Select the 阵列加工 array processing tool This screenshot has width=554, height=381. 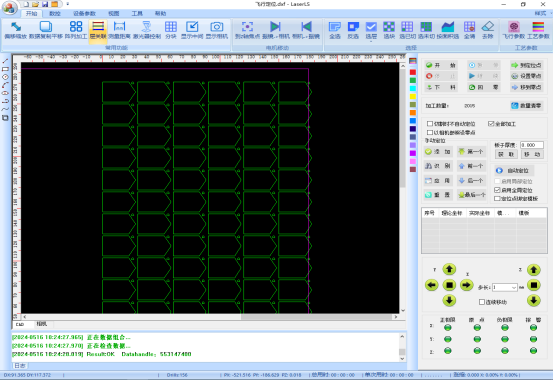76,30
